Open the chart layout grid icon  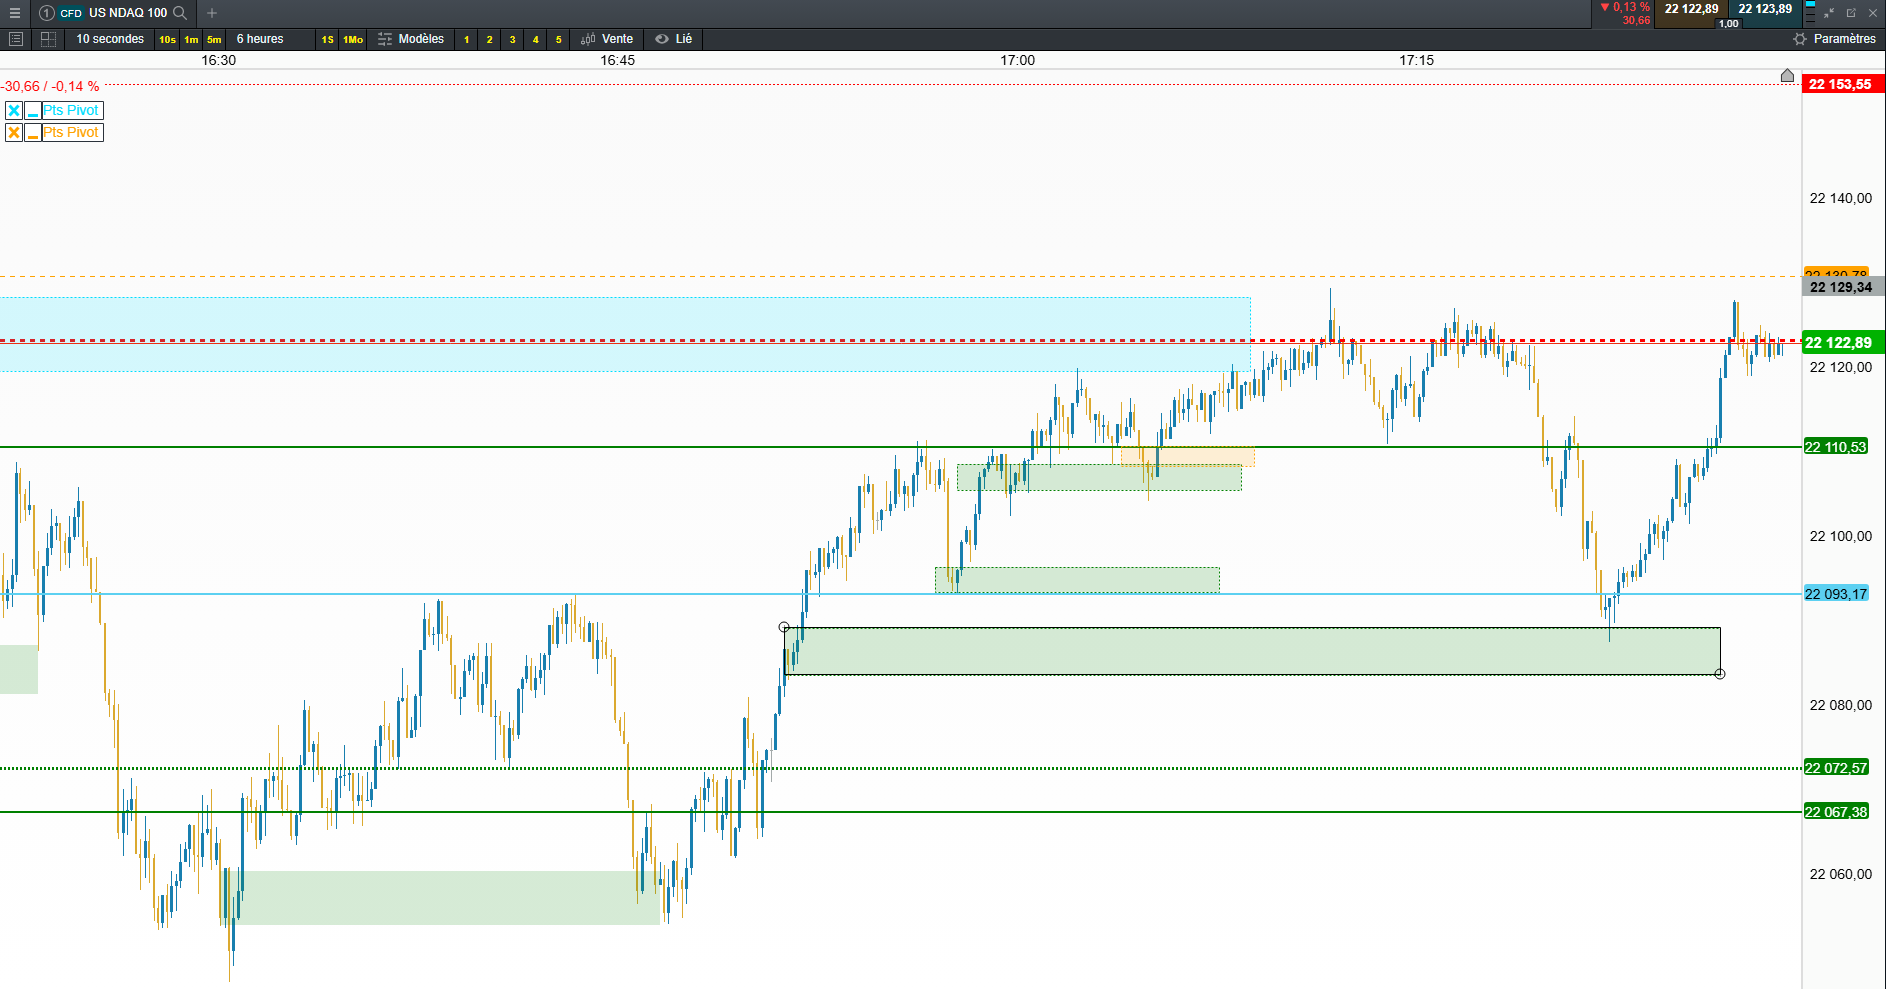(x=48, y=39)
